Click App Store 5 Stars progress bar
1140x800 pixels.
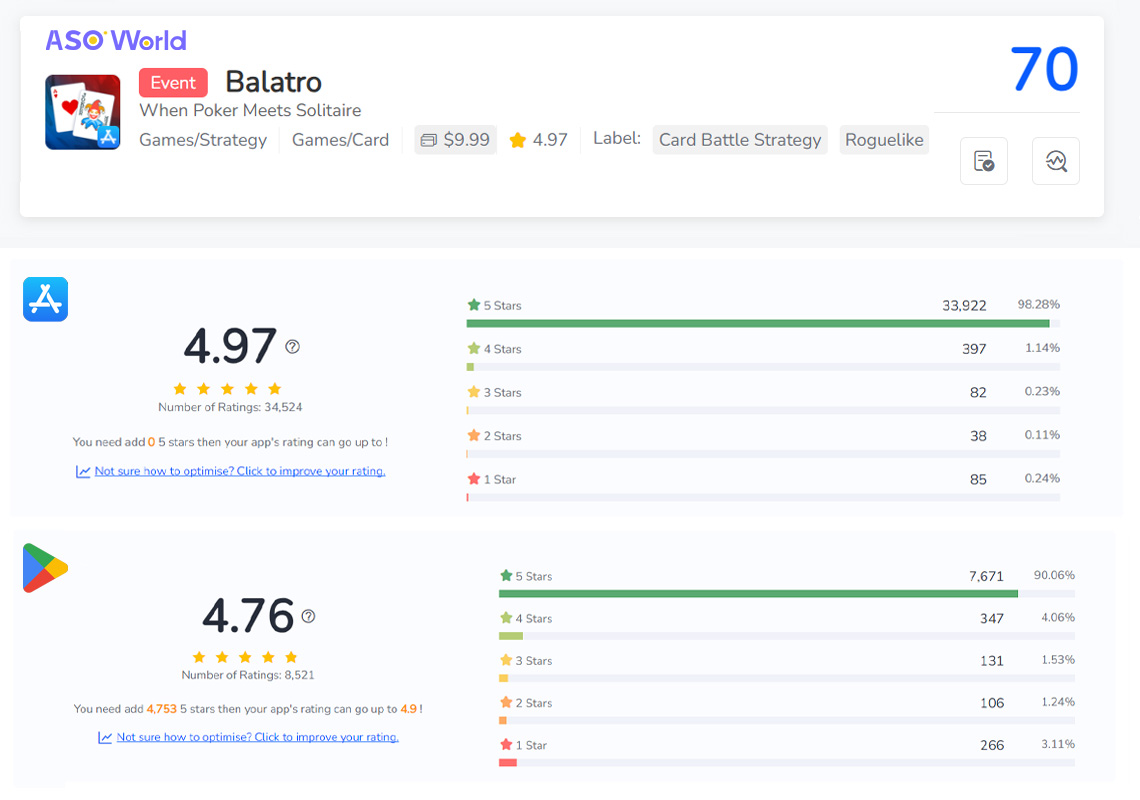[x=763, y=324]
